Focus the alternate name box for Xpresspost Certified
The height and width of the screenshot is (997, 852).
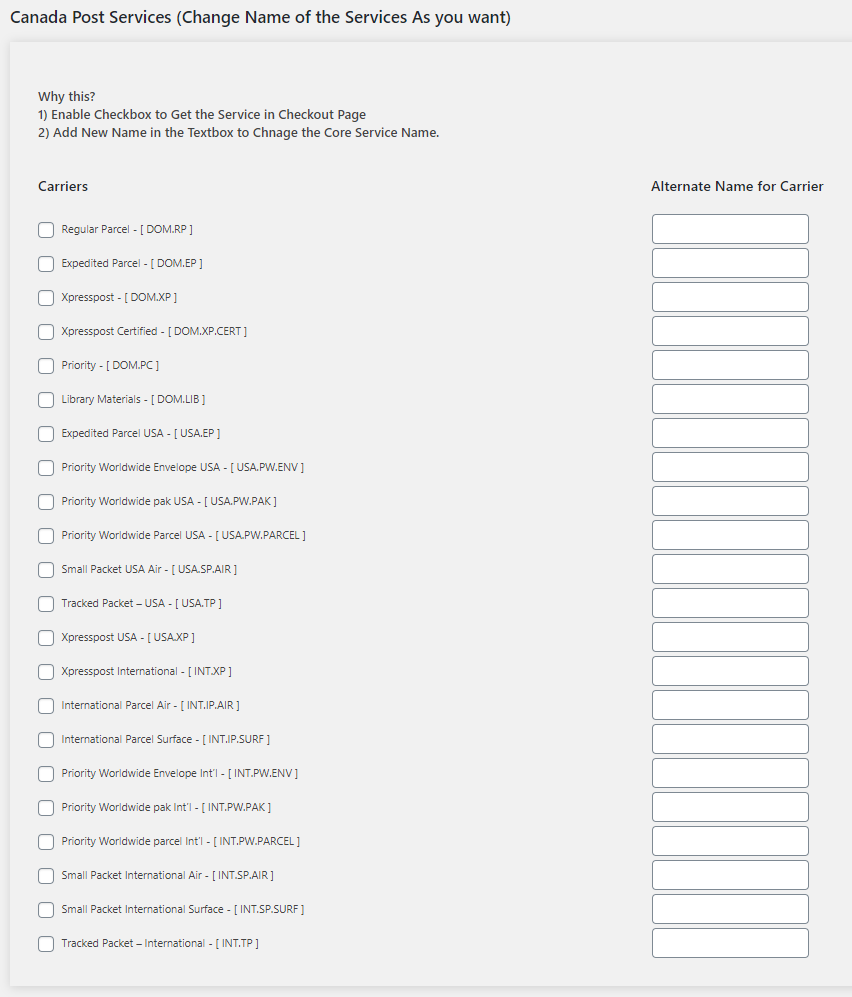point(730,331)
